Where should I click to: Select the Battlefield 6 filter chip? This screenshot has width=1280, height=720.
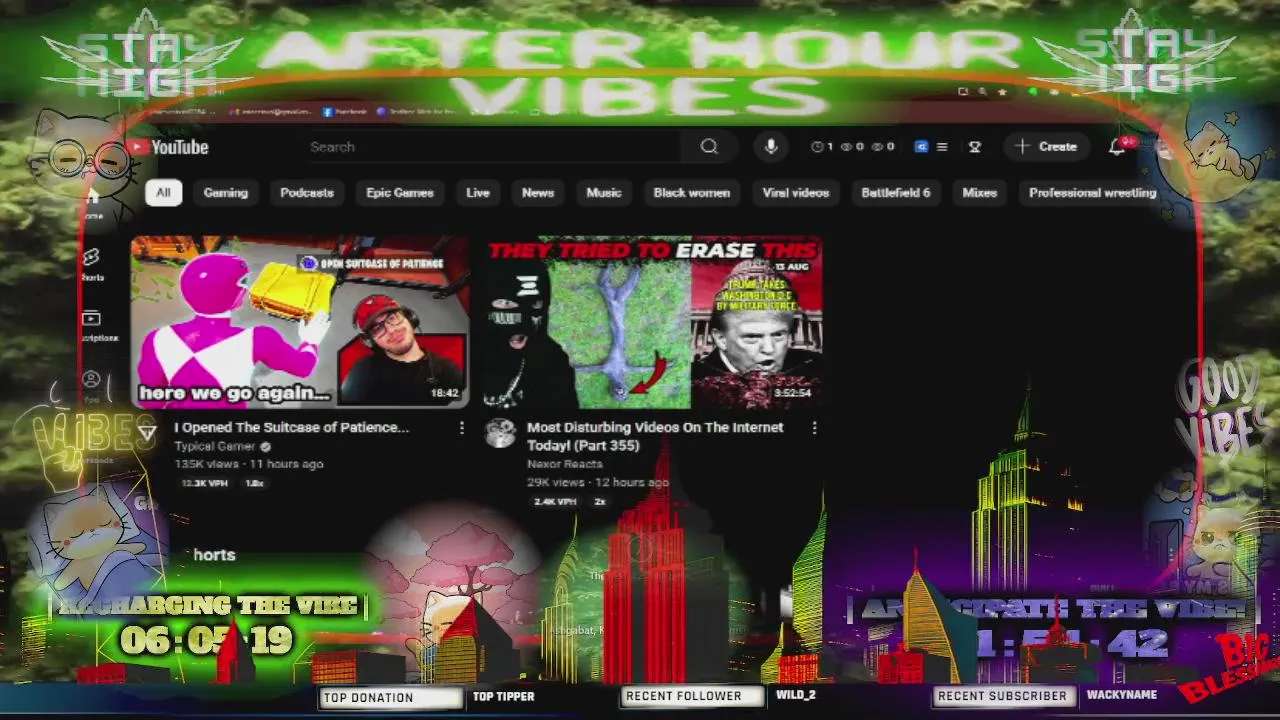click(x=896, y=193)
